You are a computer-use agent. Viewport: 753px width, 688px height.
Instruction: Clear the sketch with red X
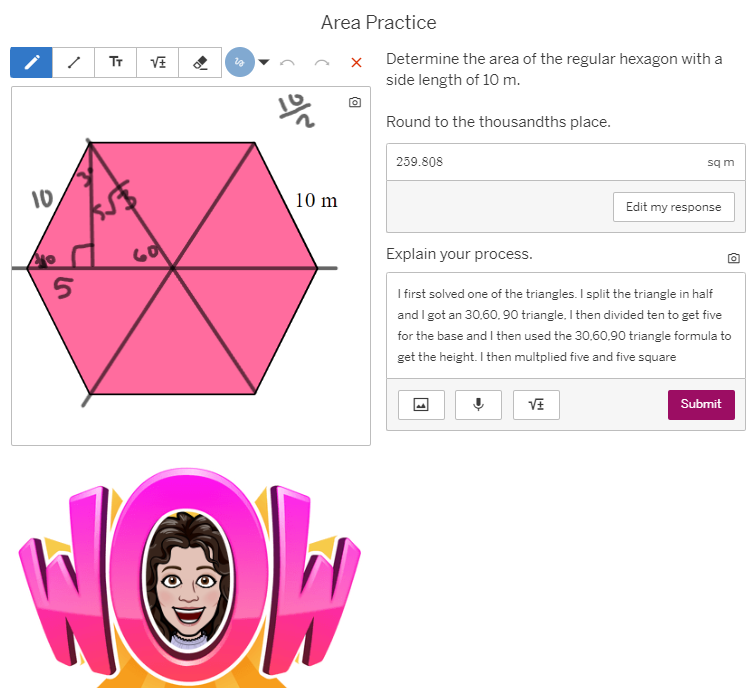[356, 62]
